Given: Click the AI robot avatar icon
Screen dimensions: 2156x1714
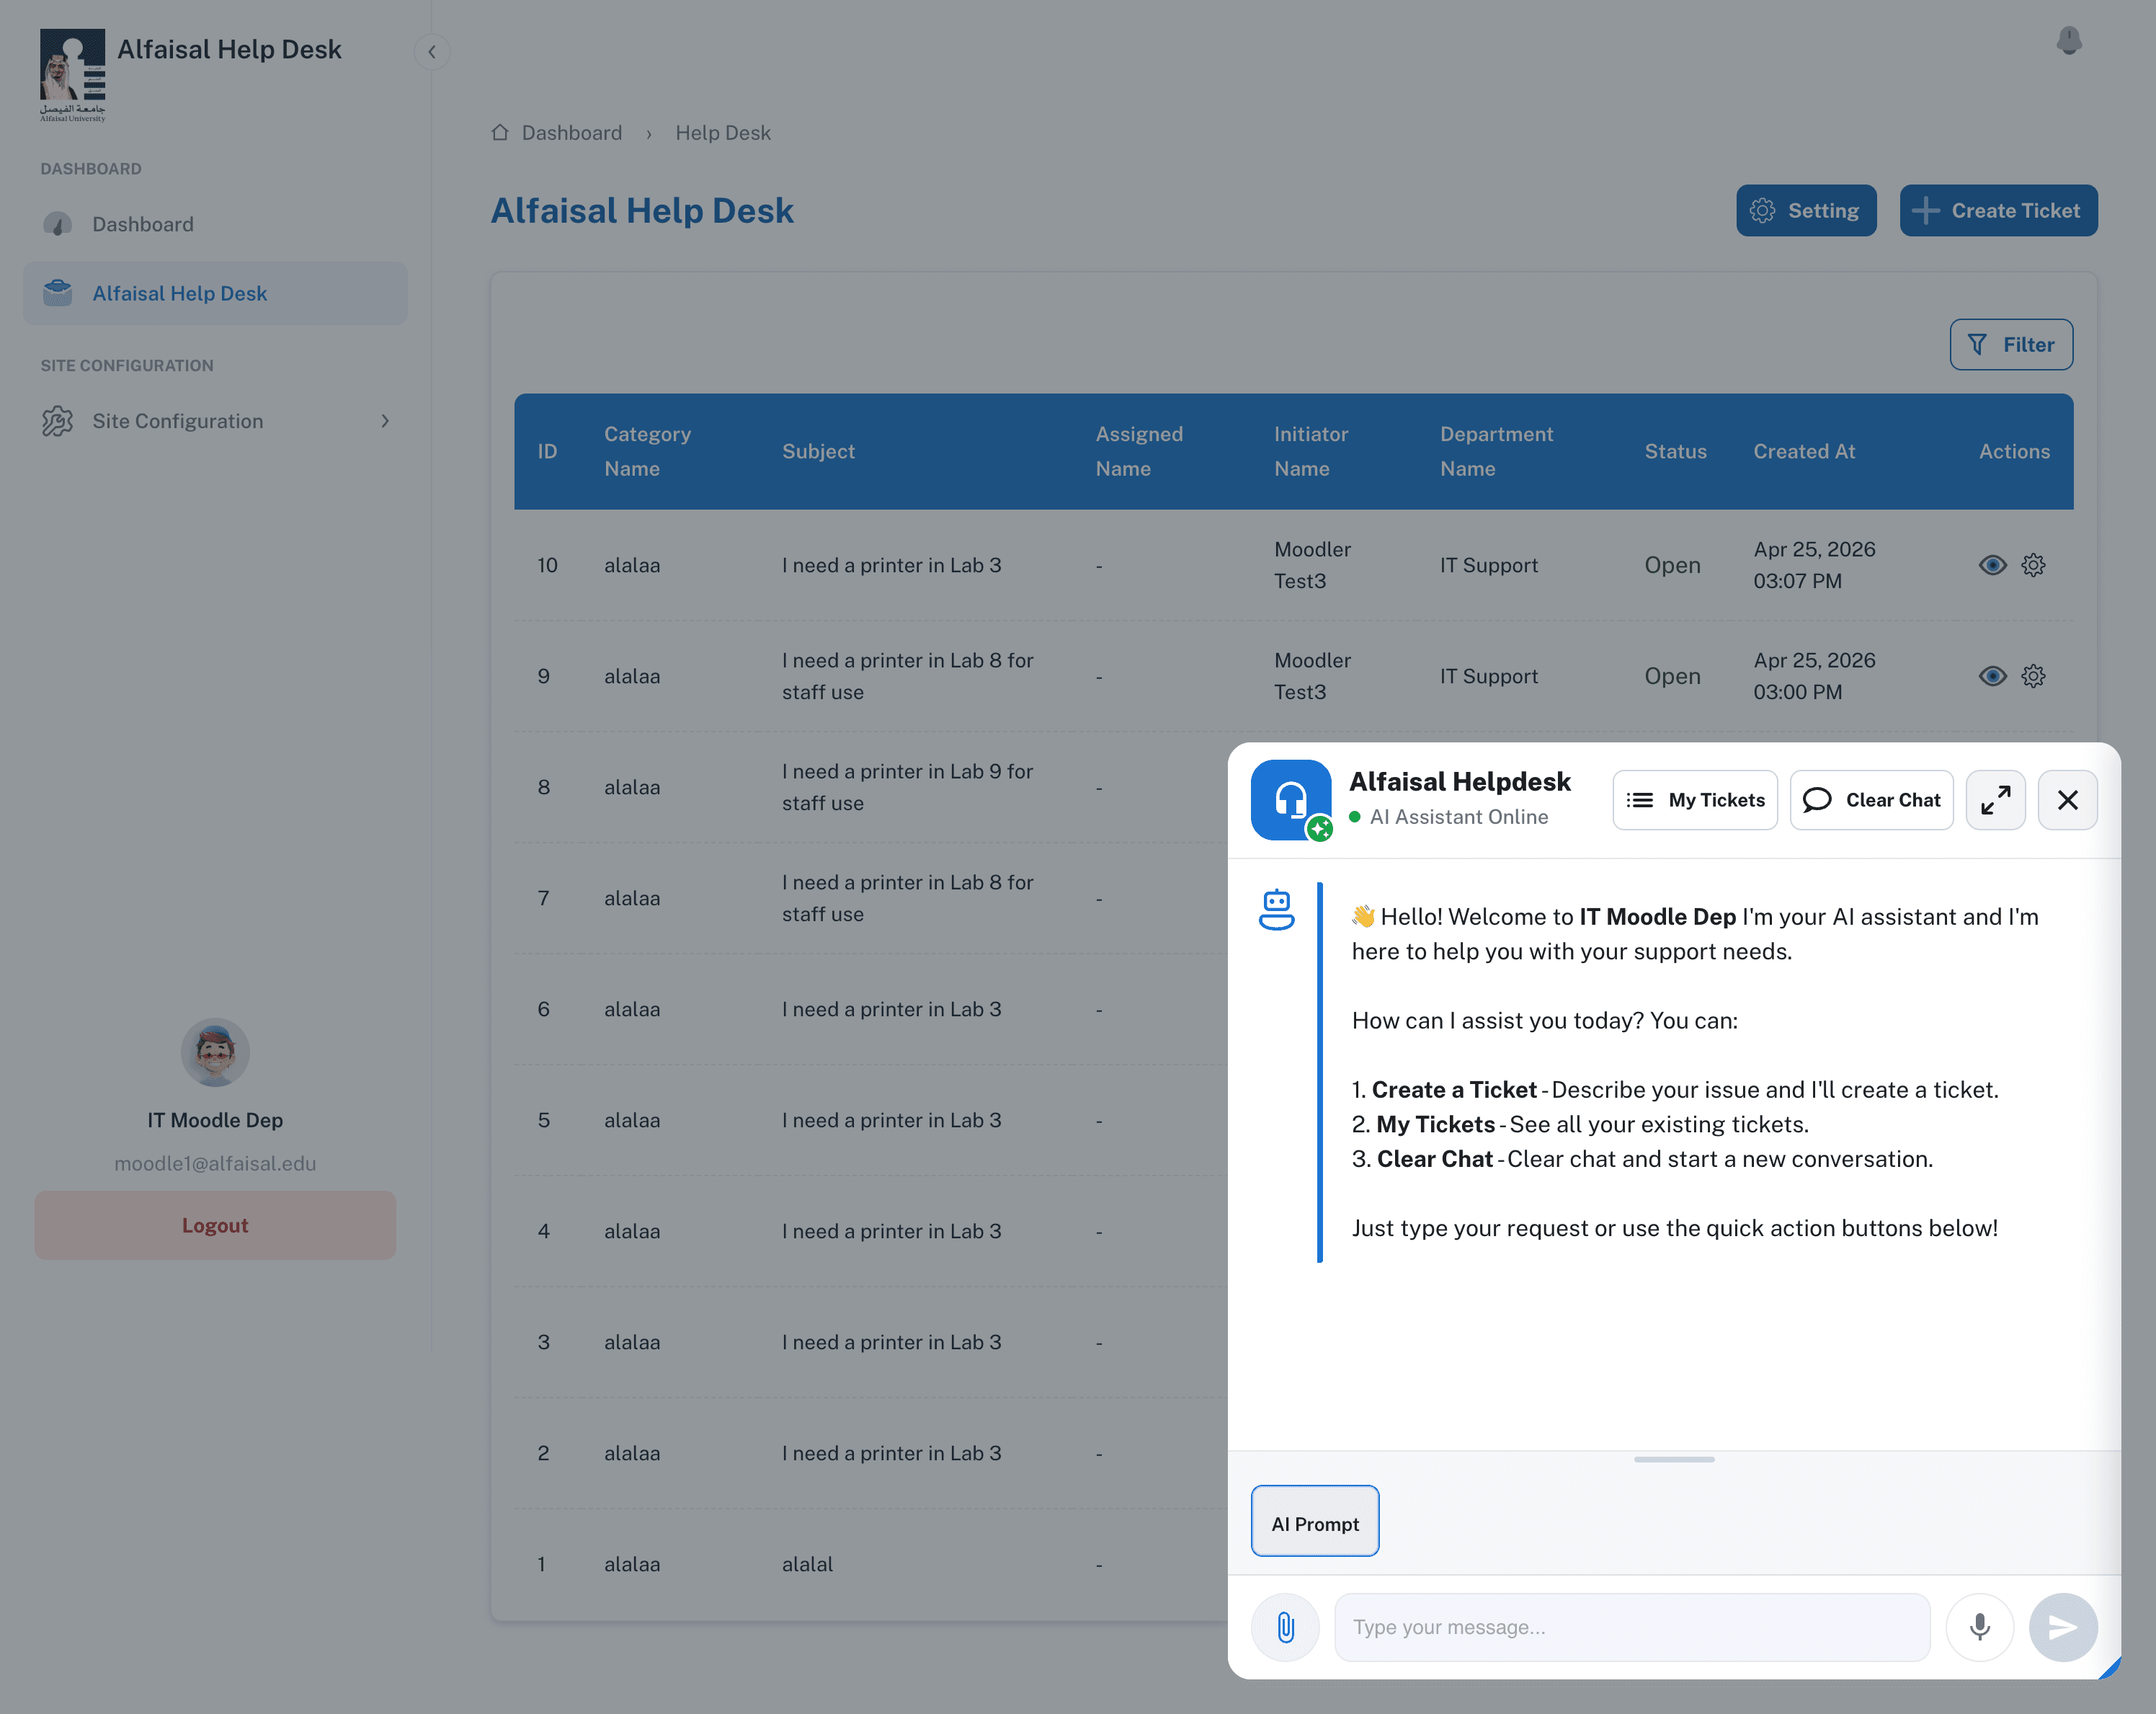Looking at the screenshot, I should [1276, 910].
